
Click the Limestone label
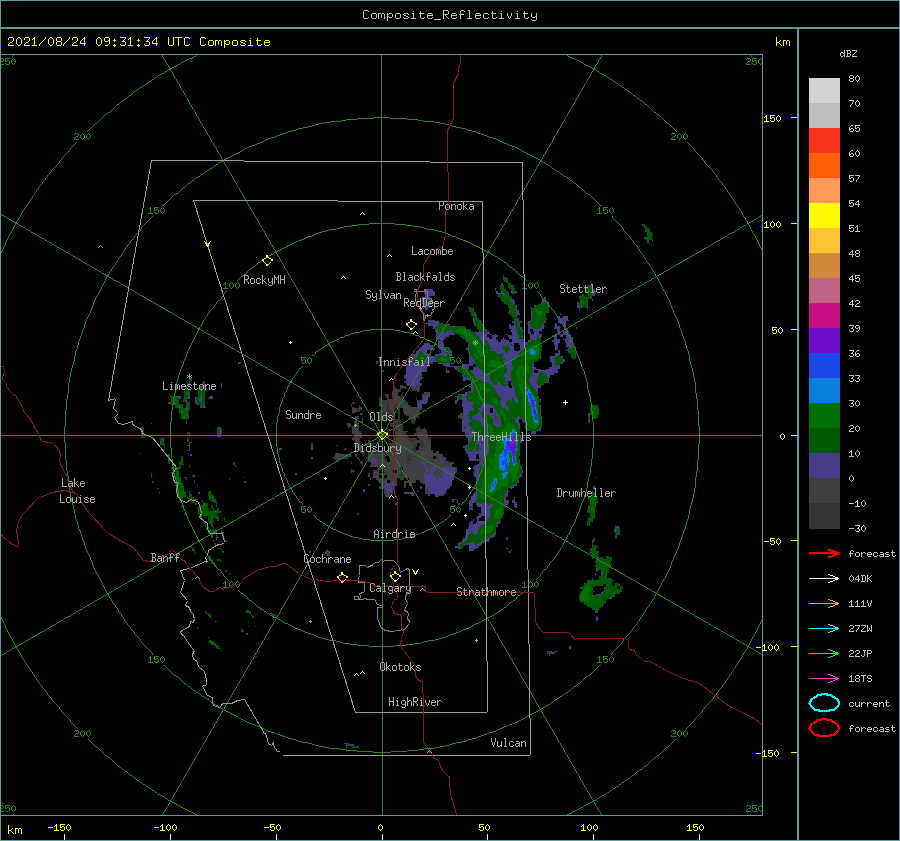tap(189, 386)
